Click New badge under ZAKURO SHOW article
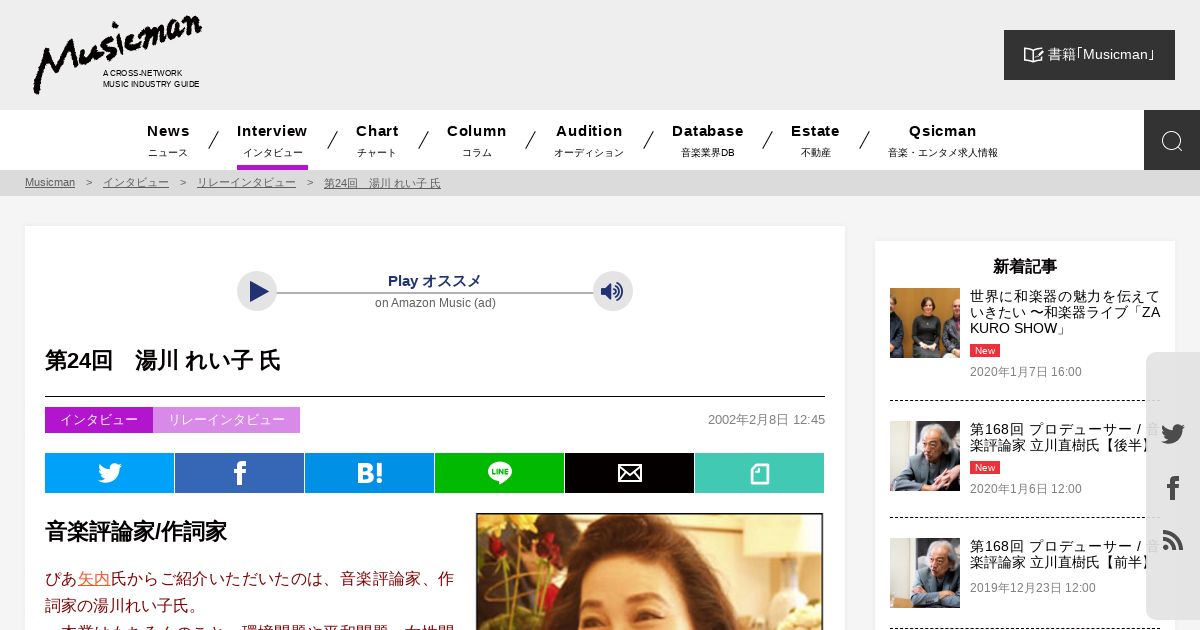 (985, 350)
